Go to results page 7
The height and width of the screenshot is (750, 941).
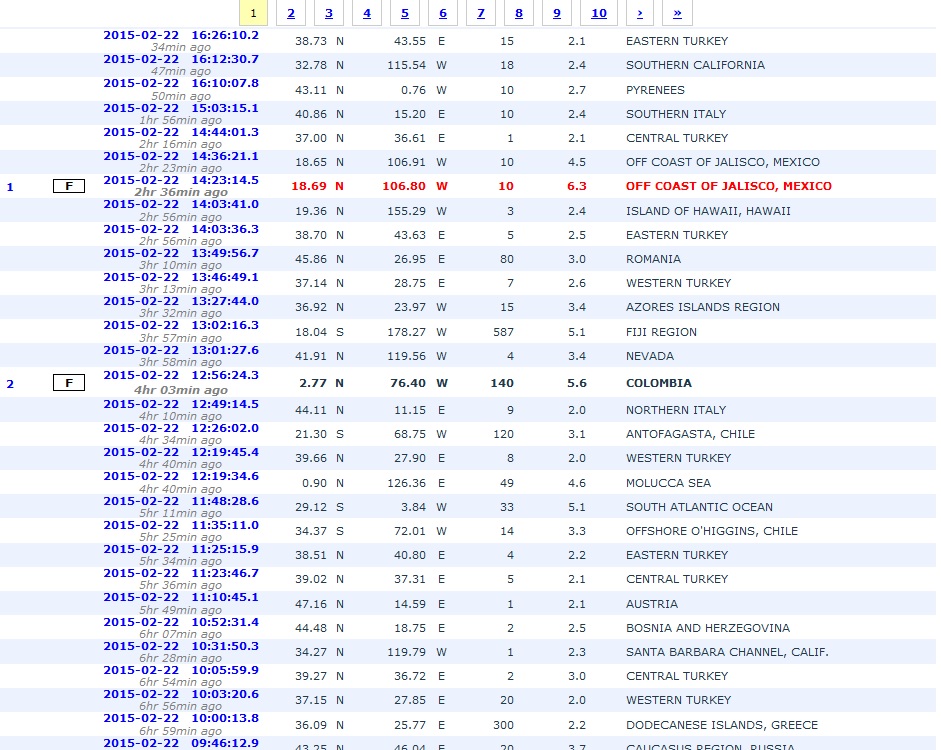pyautogui.click(x=481, y=13)
